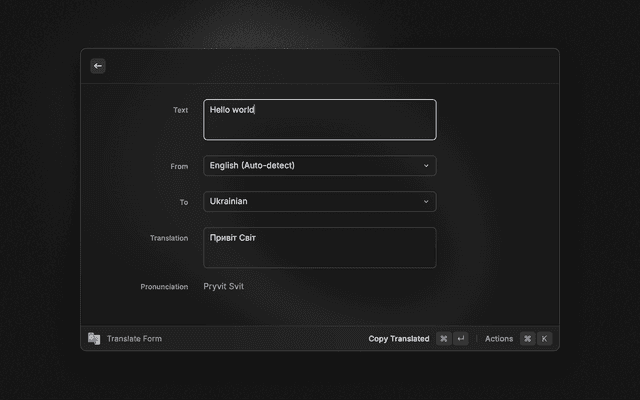The width and height of the screenshot is (640, 400).
Task: Click the Translation output text area
Action: point(319,247)
